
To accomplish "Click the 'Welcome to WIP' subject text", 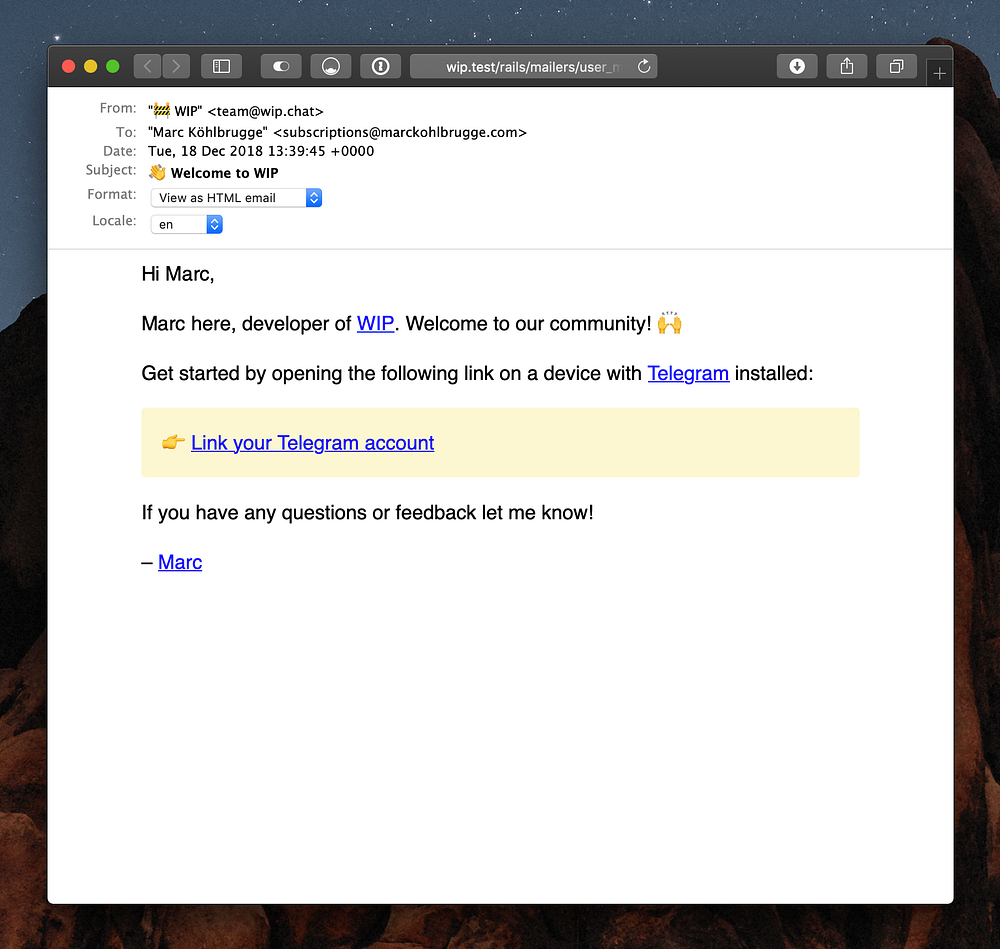I will (x=224, y=173).
